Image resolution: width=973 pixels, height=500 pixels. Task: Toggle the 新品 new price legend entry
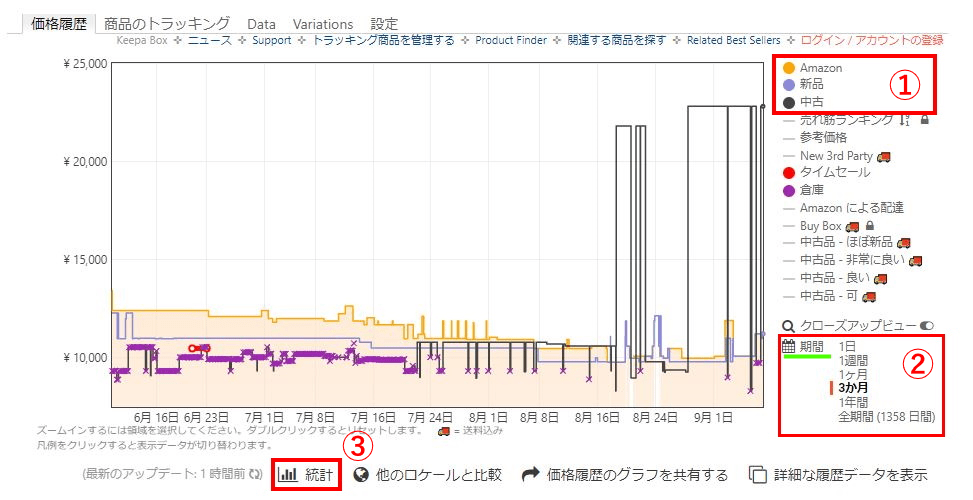tap(811, 85)
